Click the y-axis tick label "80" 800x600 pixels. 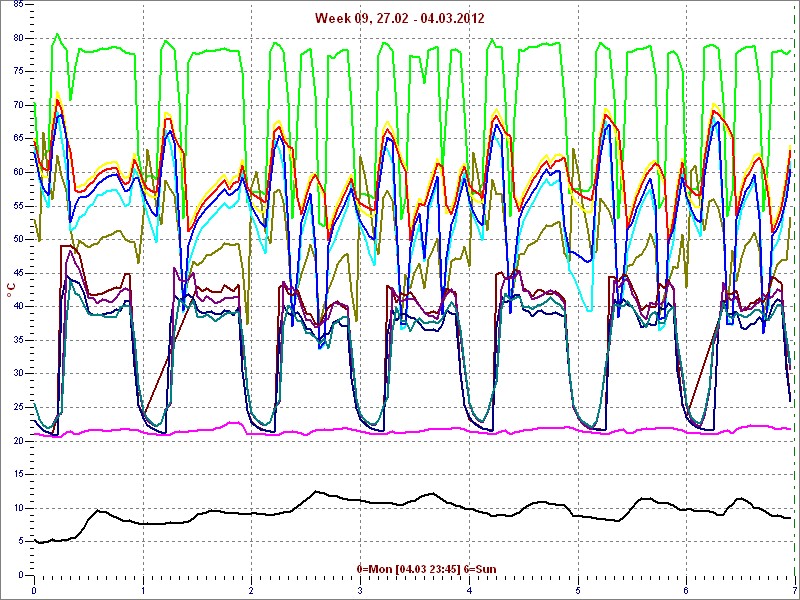click(x=18, y=38)
